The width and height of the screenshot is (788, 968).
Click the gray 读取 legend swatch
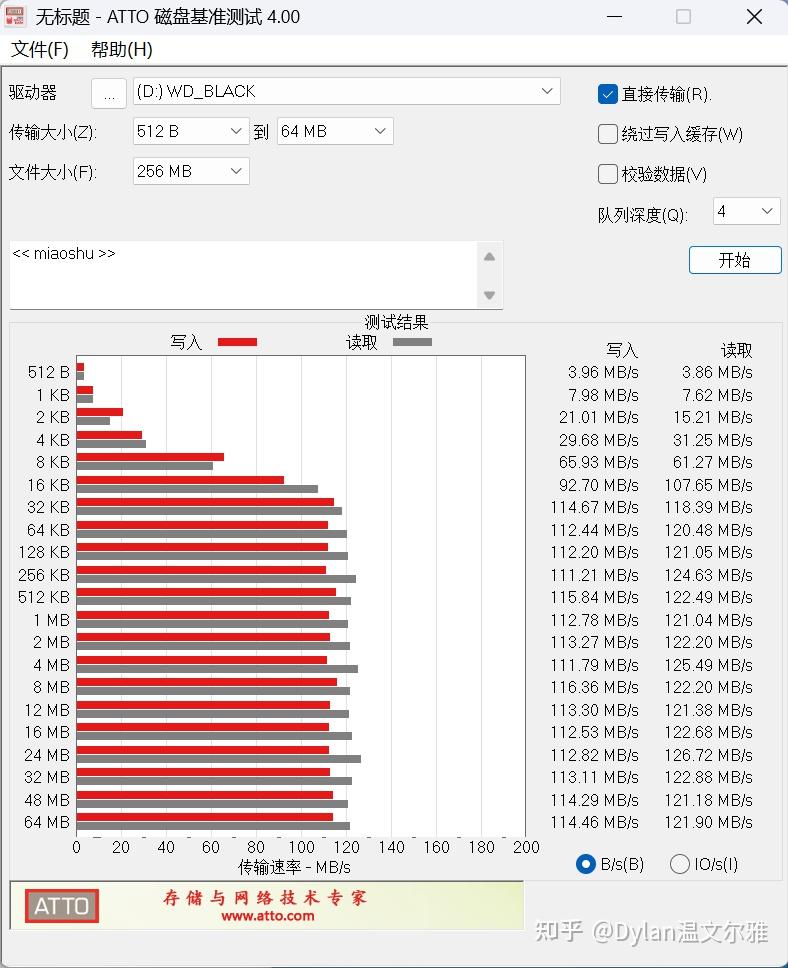click(x=413, y=342)
